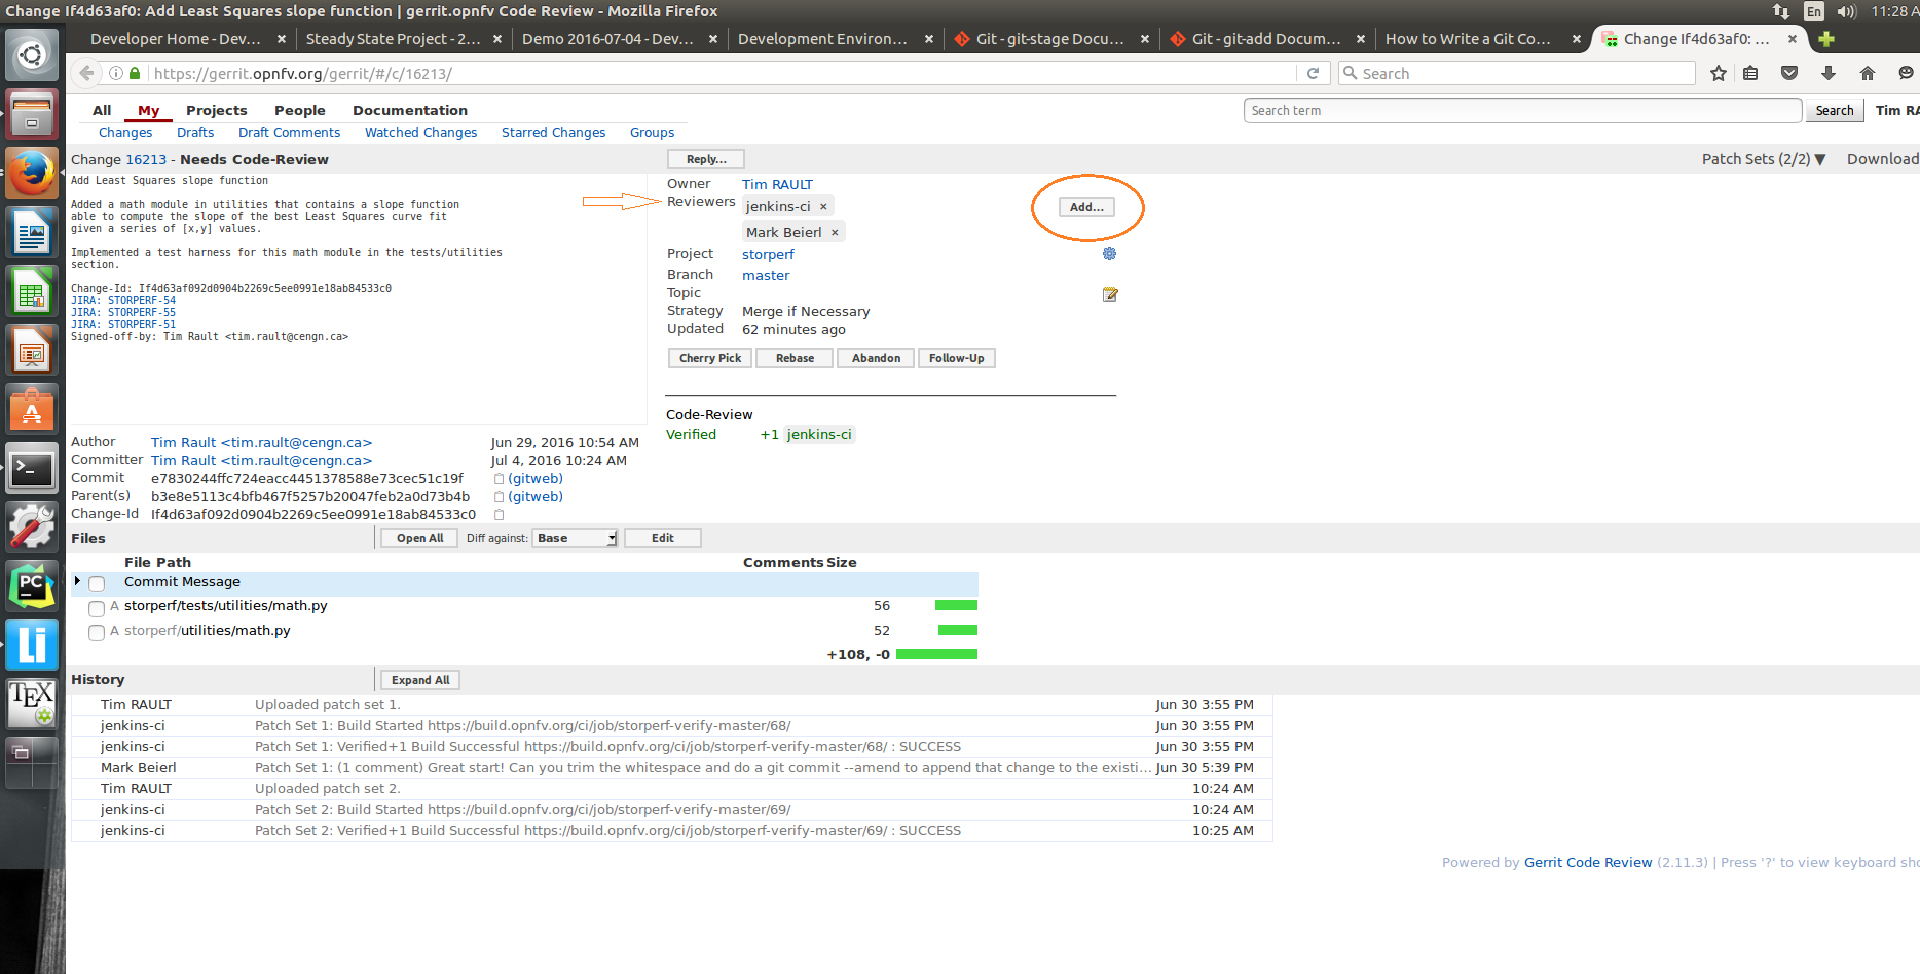Expand the Patch Sets (2/2) dropdown
This screenshot has width=1920, height=974.
coord(1763,159)
